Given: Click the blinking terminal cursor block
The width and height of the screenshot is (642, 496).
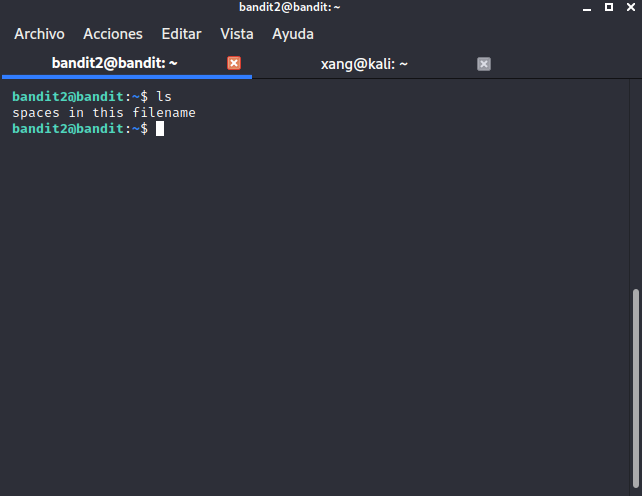Looking at the screenshot, I should (x=160, y=129).
